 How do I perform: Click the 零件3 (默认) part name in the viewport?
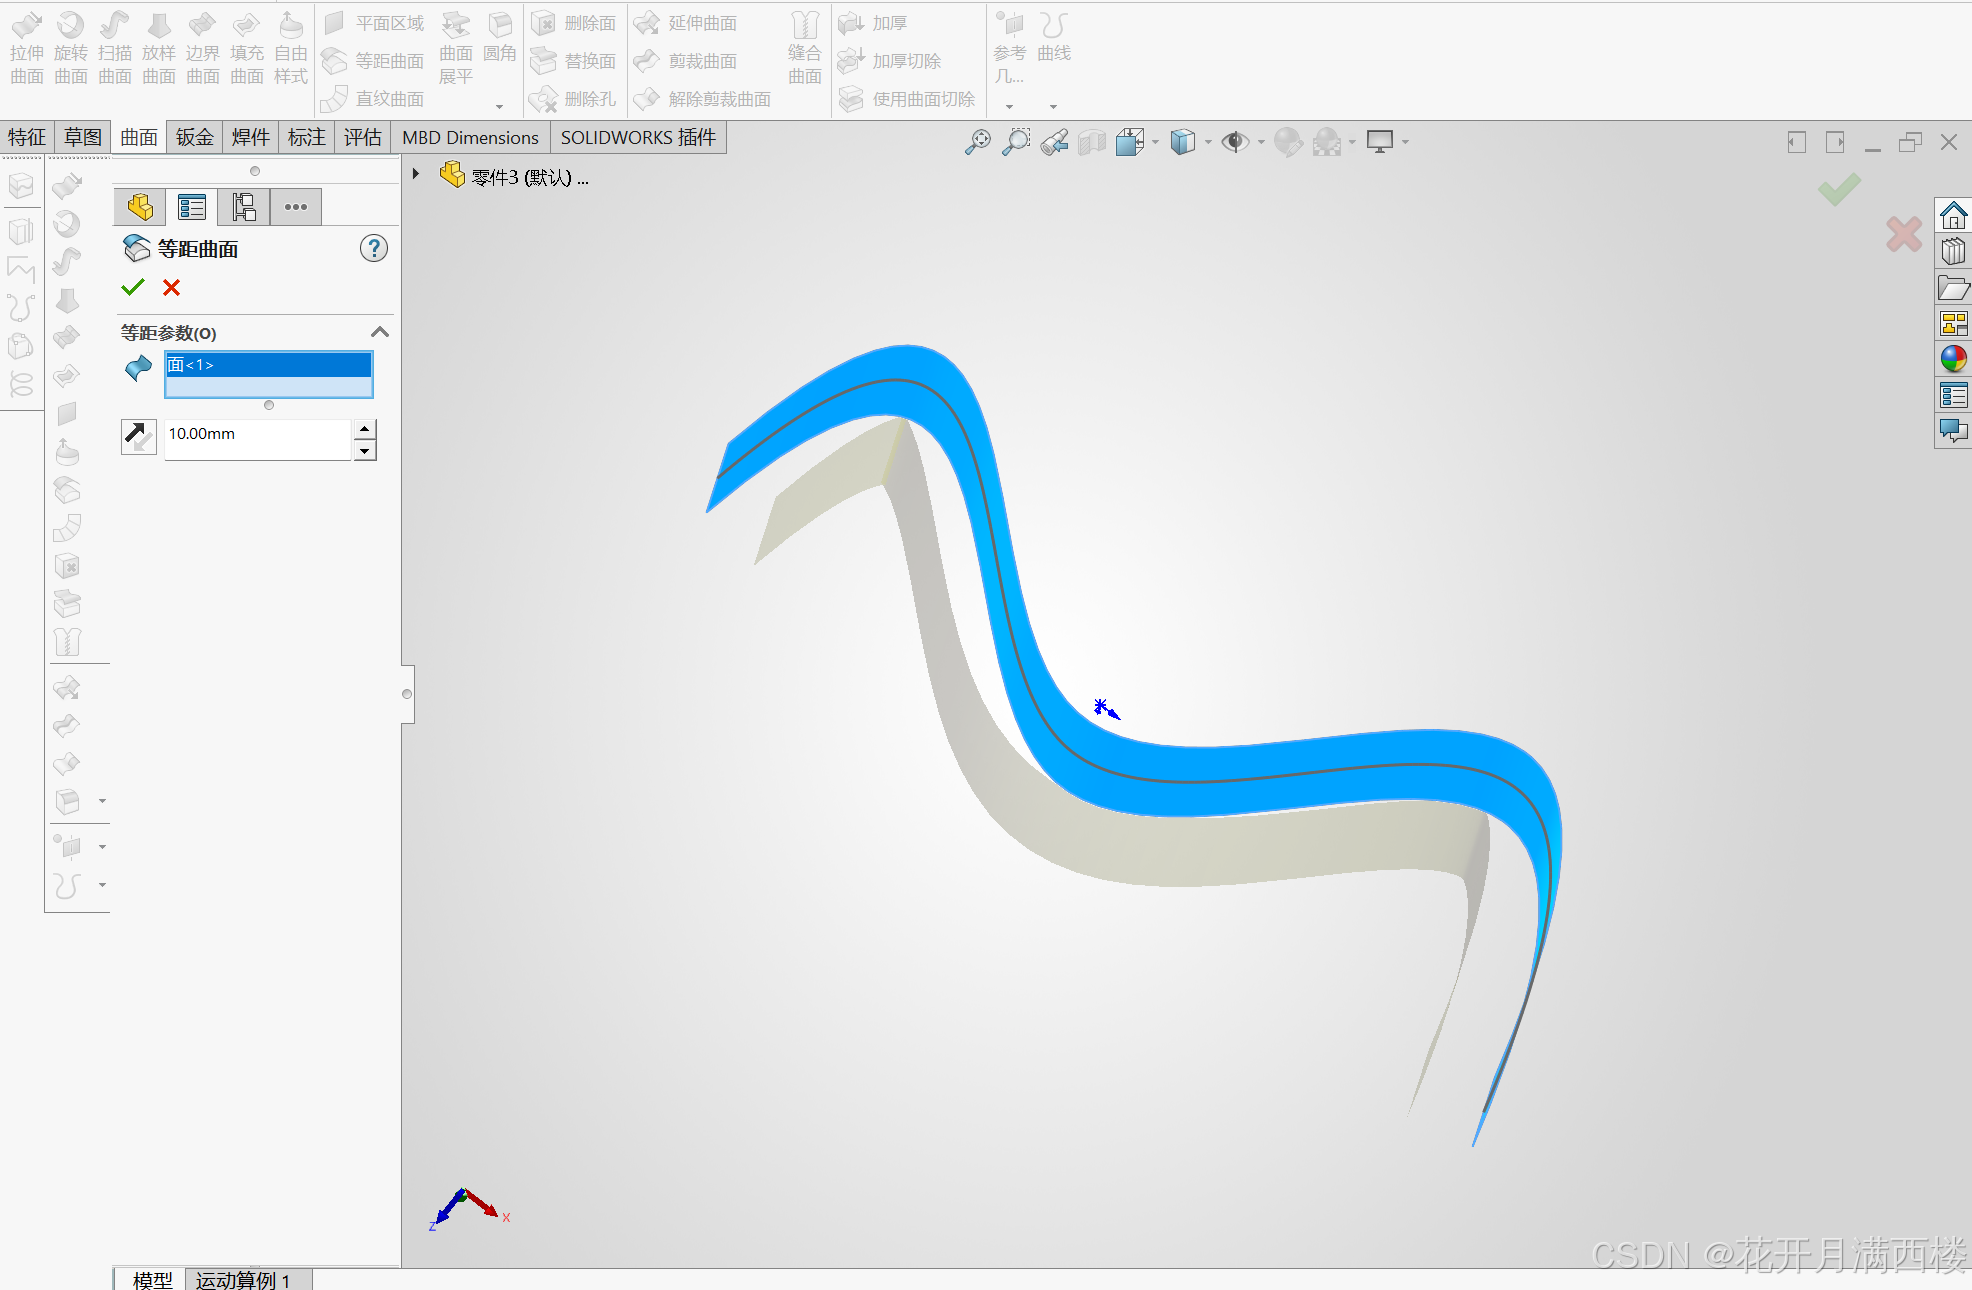pyautogui.click(x=521, y=178)
